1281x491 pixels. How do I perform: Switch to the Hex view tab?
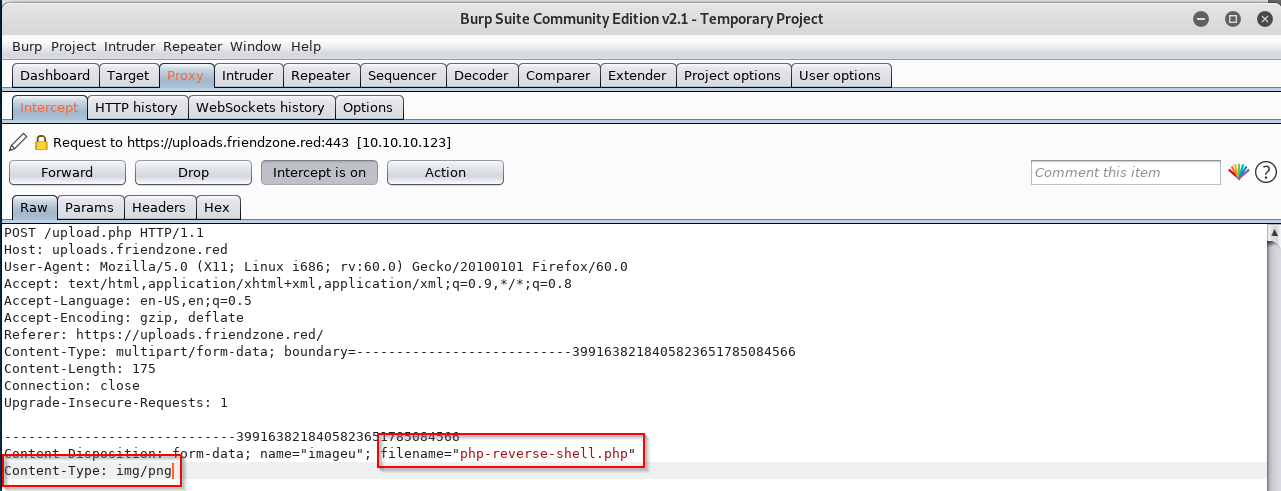point(217,207)
